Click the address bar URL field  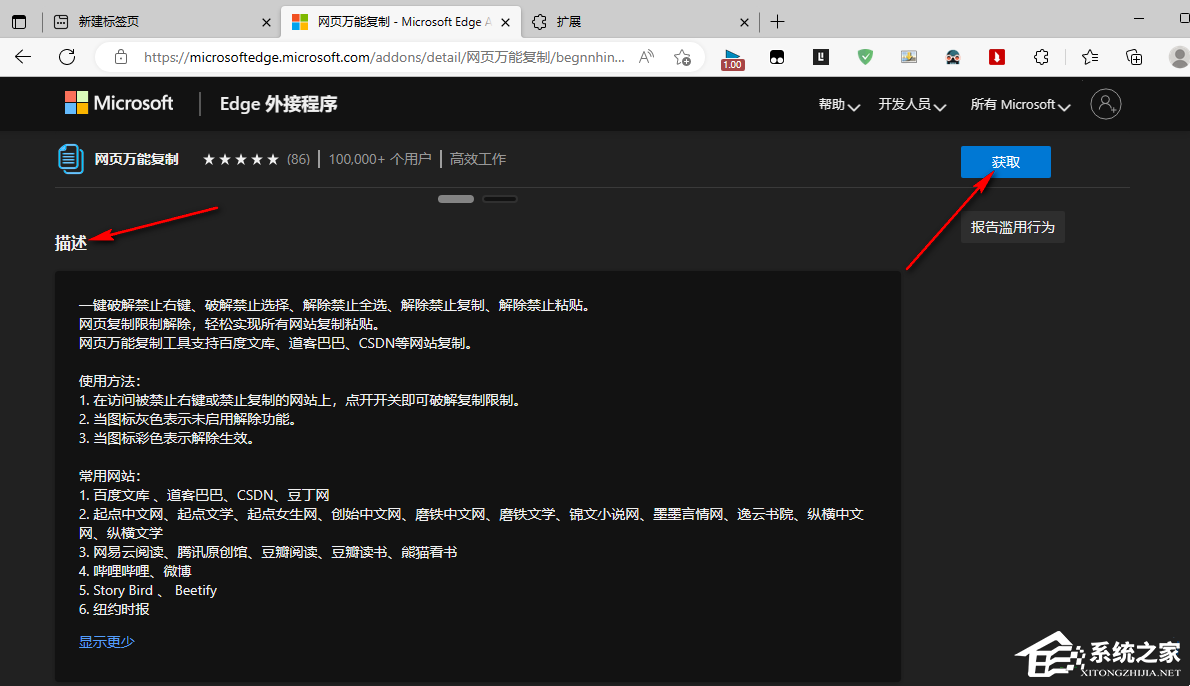click(380, 57)
